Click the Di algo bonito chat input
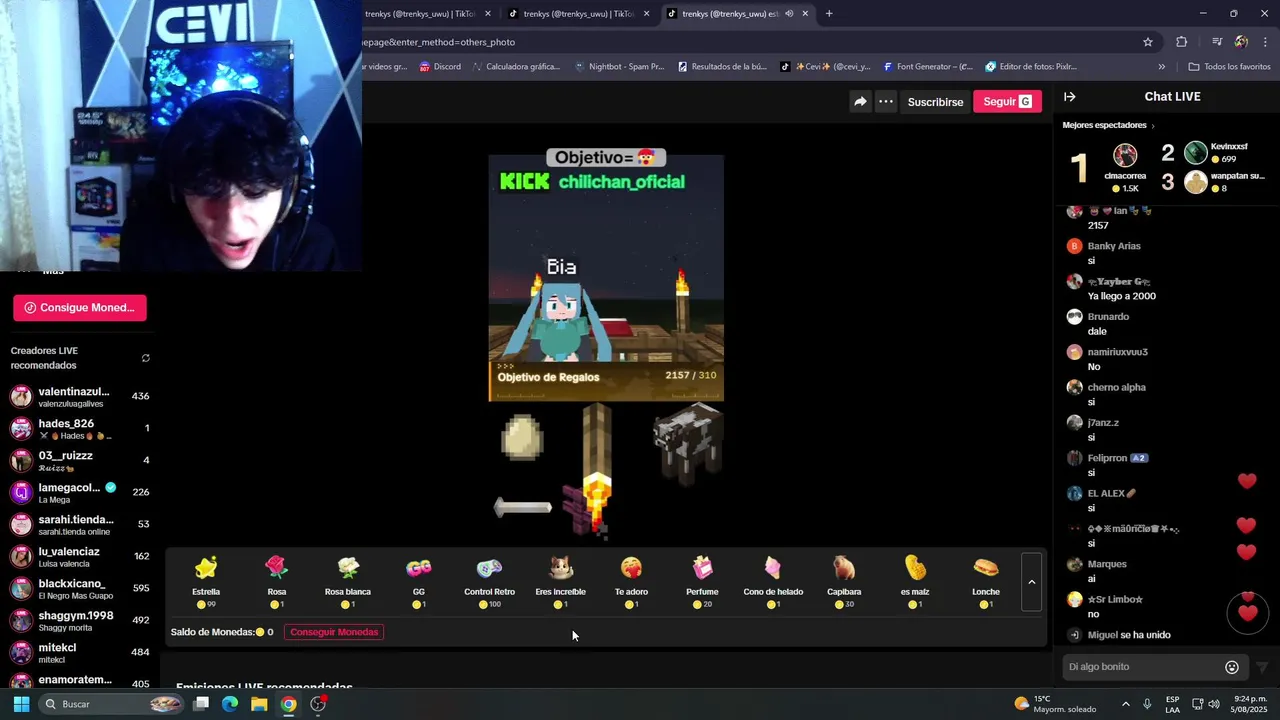 (x=1142, y=667)
